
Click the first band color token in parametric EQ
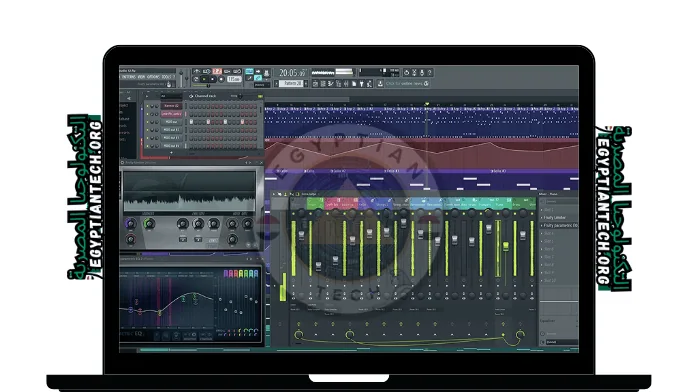(x=226, y=274)
